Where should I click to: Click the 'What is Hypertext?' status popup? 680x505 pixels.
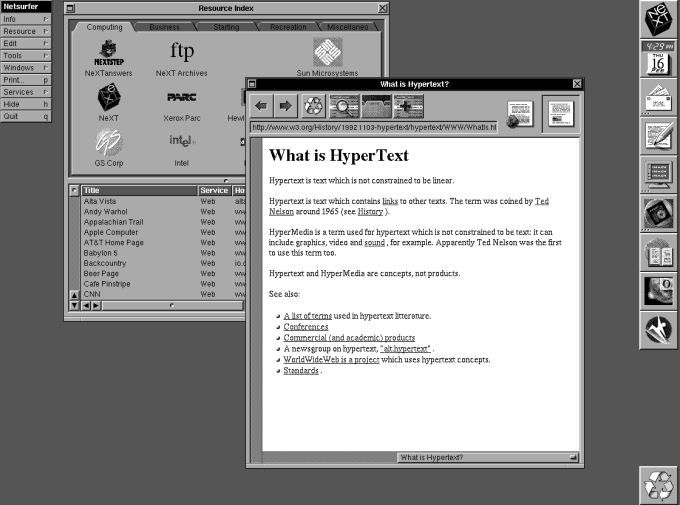point(488,457)
